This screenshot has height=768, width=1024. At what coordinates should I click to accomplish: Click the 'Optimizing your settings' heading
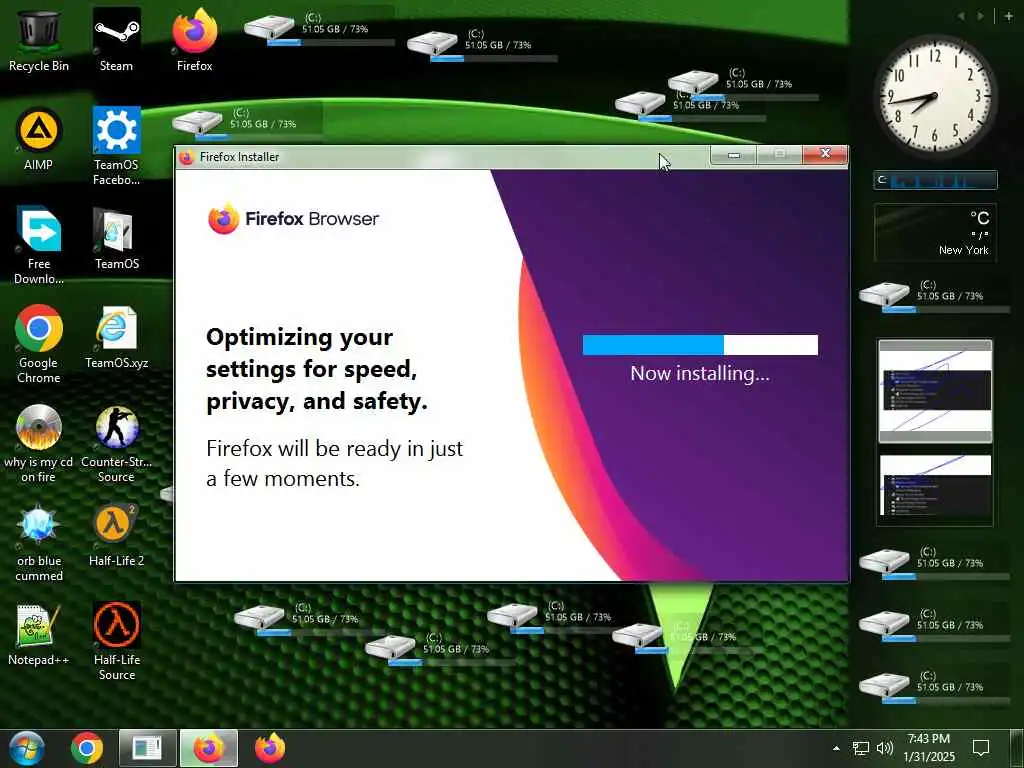[x=317, y=369]
